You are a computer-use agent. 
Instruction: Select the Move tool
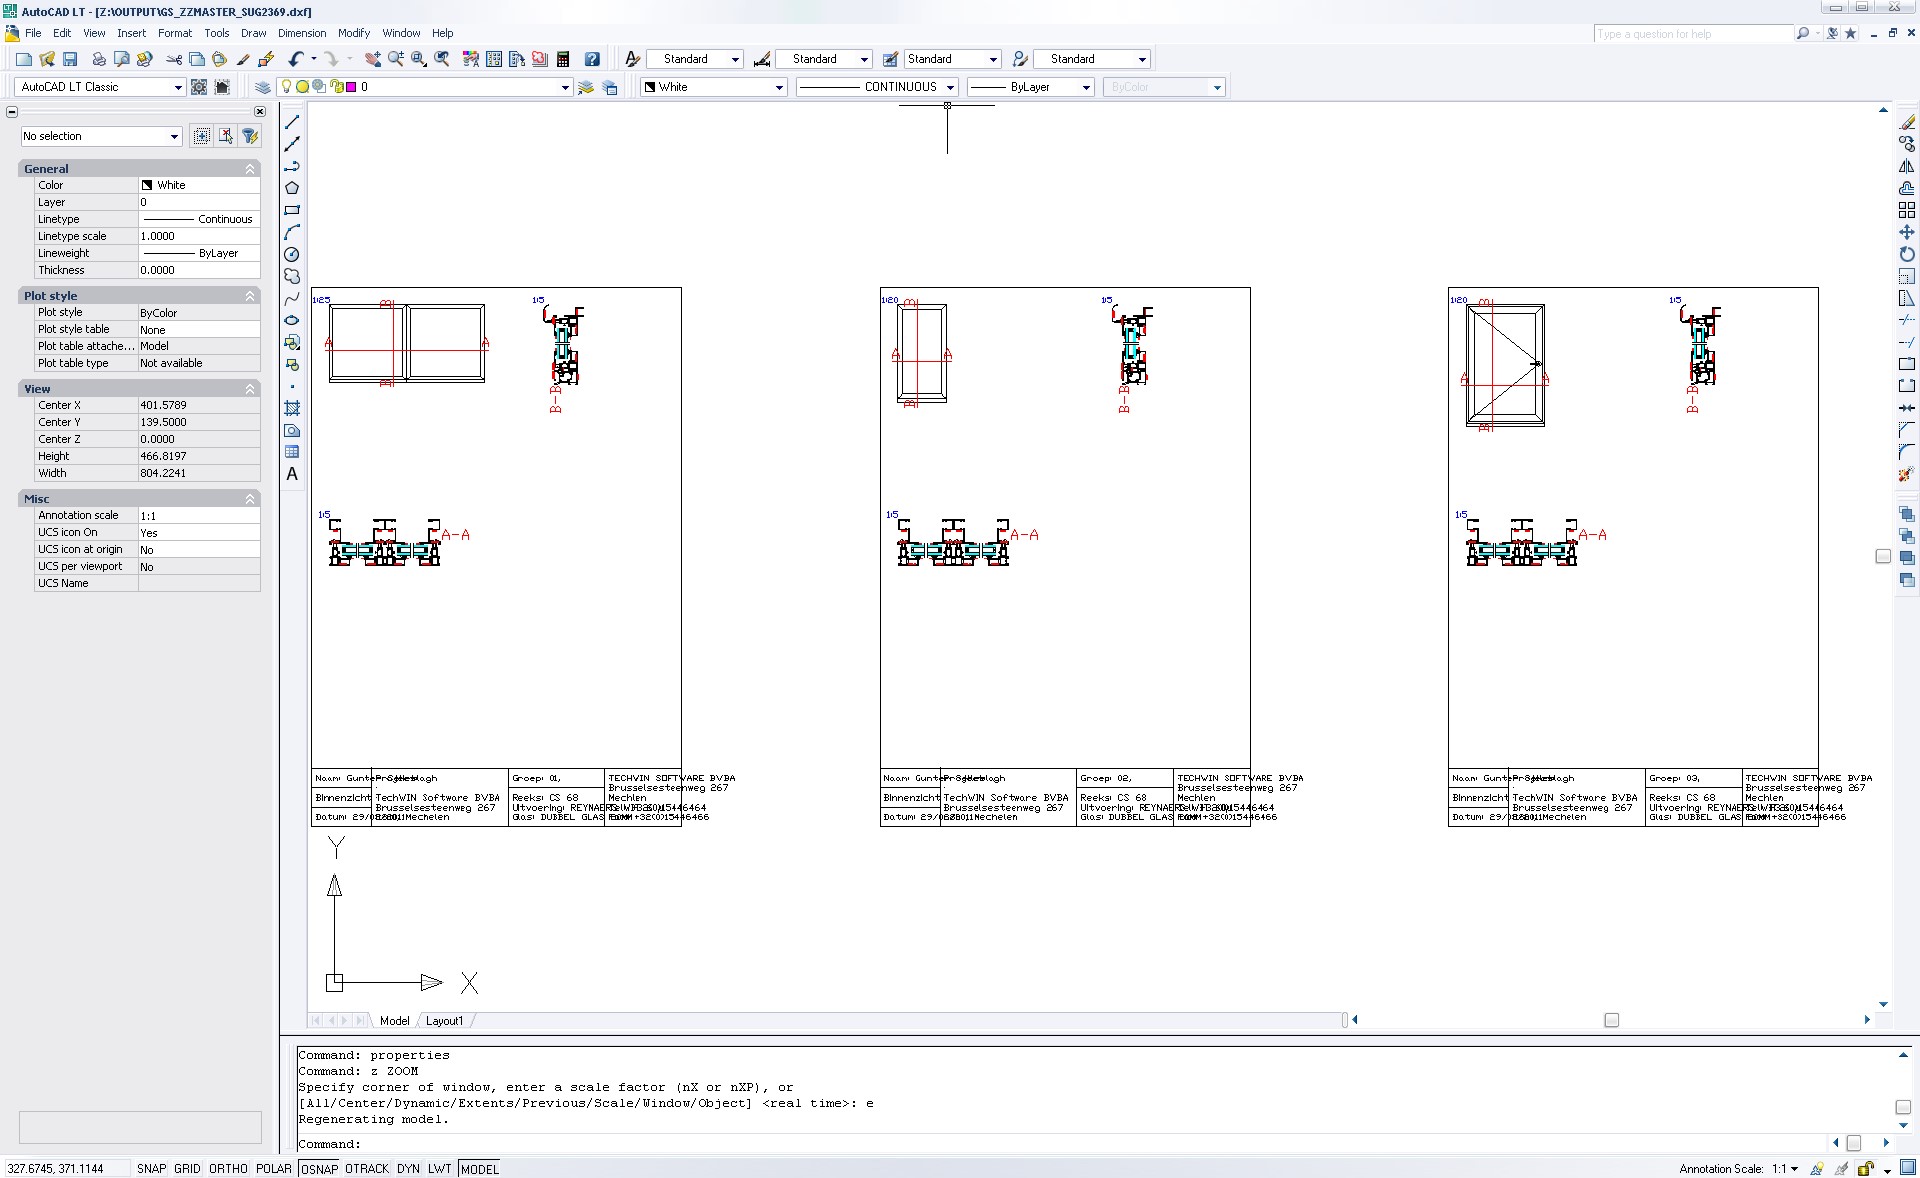1907,232
